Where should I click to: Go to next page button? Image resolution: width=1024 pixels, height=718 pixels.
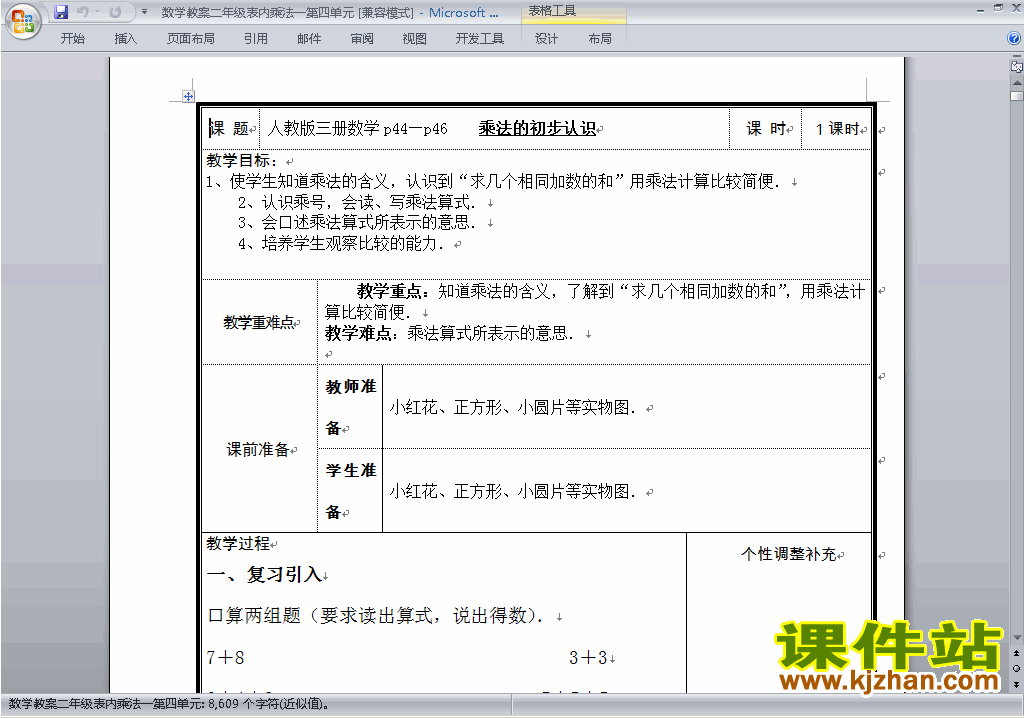point(1016,684)
